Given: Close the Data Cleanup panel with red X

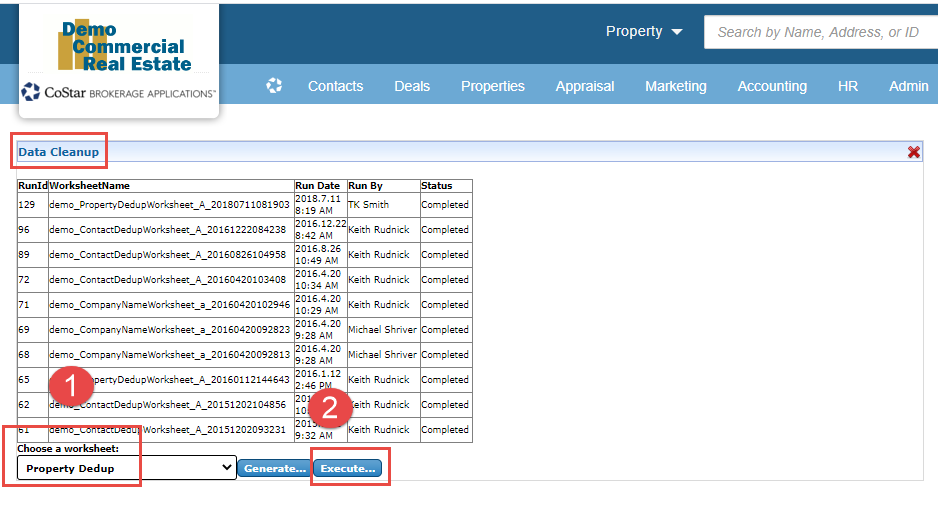Looking at the screenshot, I should coord(913,152).
